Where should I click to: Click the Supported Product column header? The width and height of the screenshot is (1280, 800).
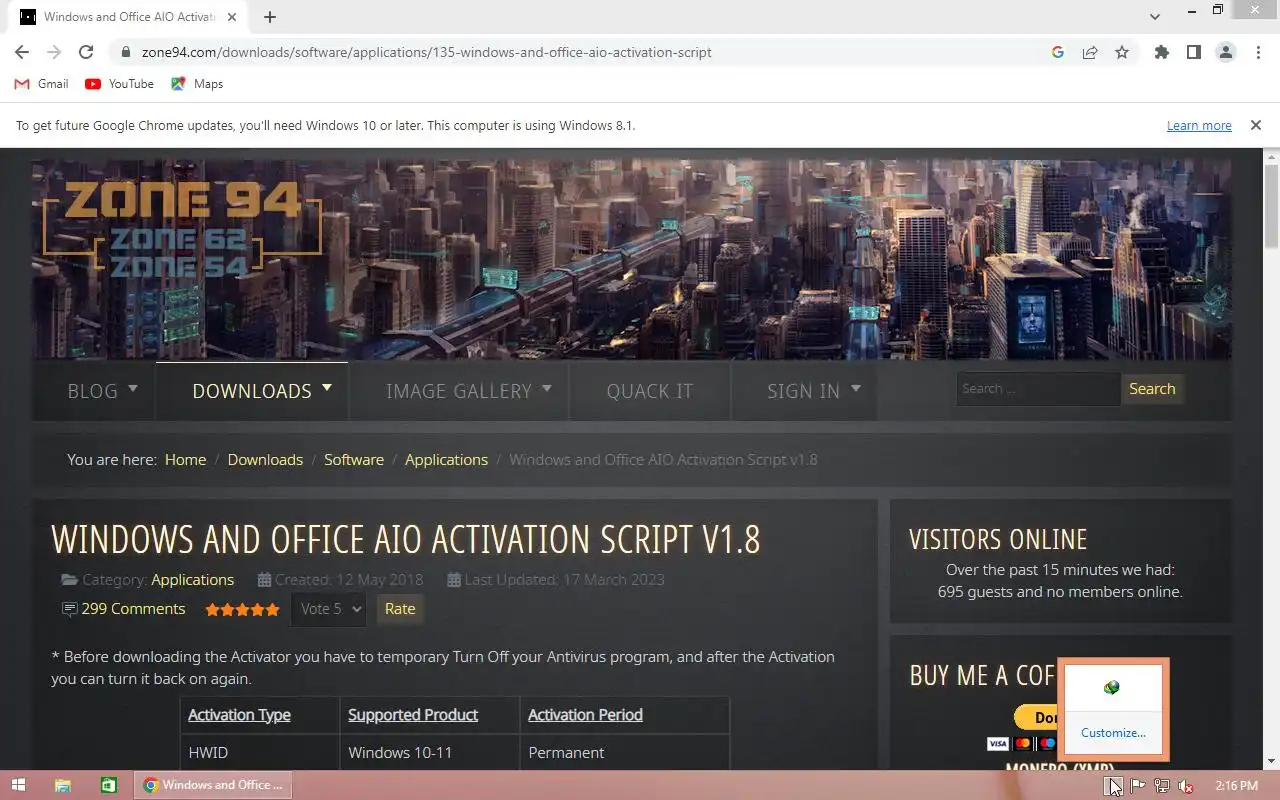[413, 715]
